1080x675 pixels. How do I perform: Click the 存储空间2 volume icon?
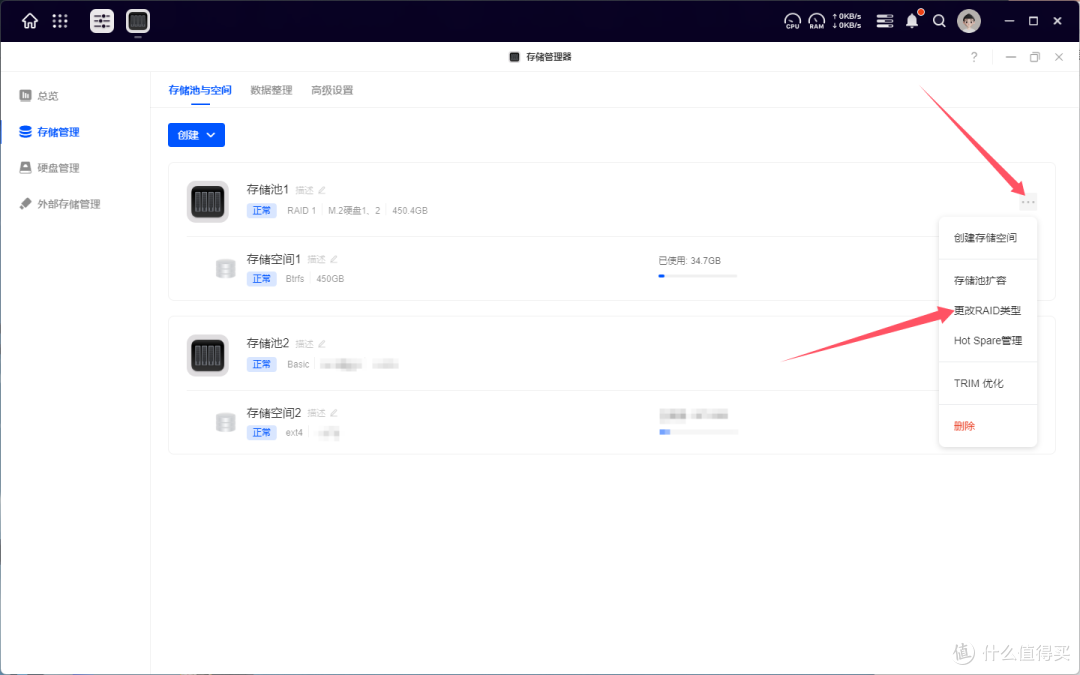coord(225,422)
